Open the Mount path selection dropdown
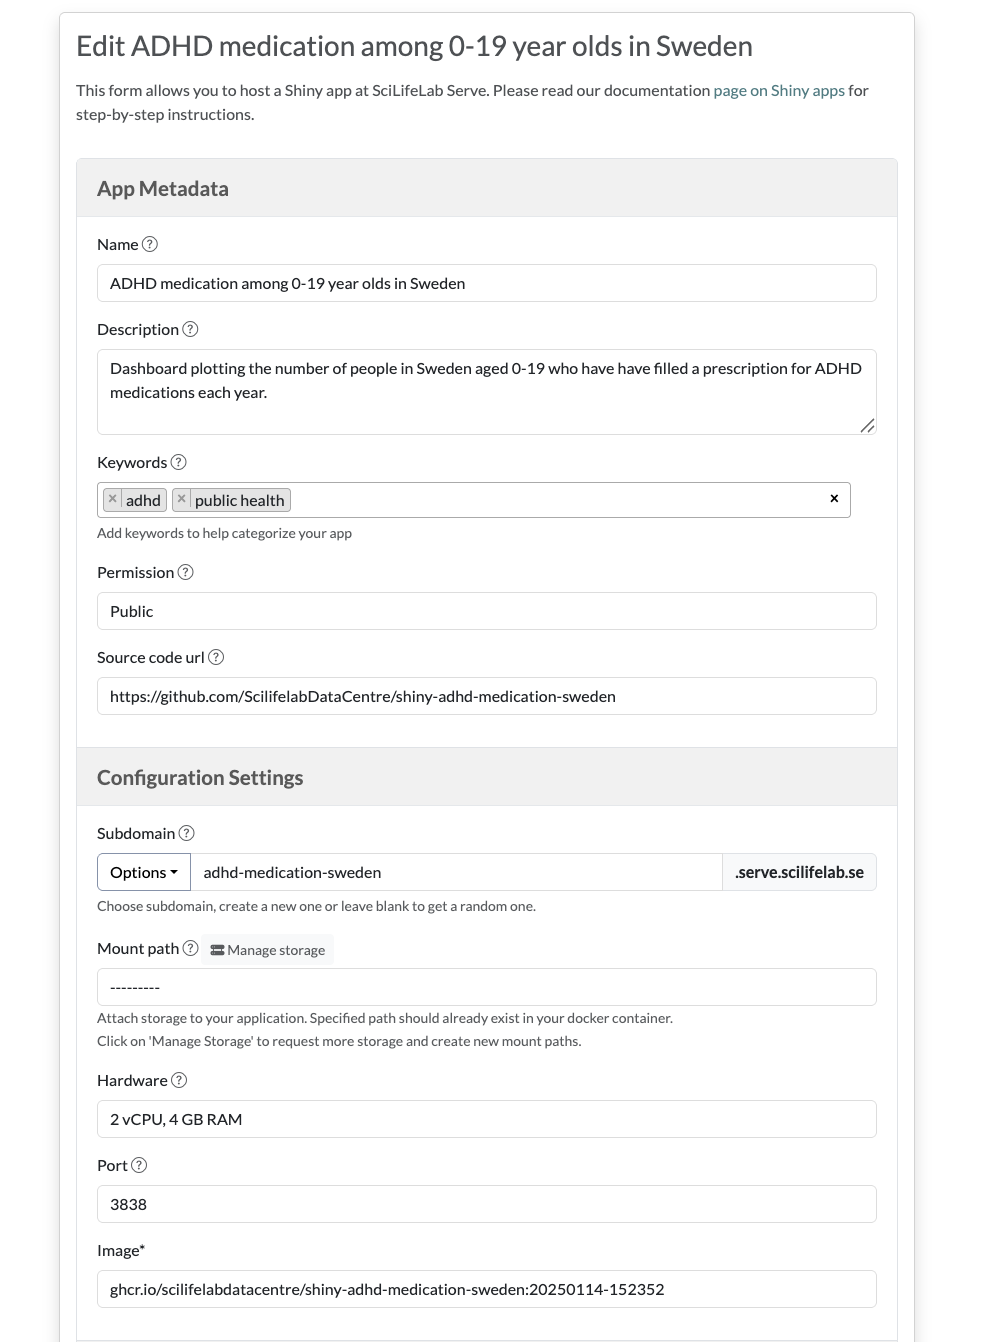The width and height of the screenshot is (982, 1342). pyautogui.click(x=486, y=987)
